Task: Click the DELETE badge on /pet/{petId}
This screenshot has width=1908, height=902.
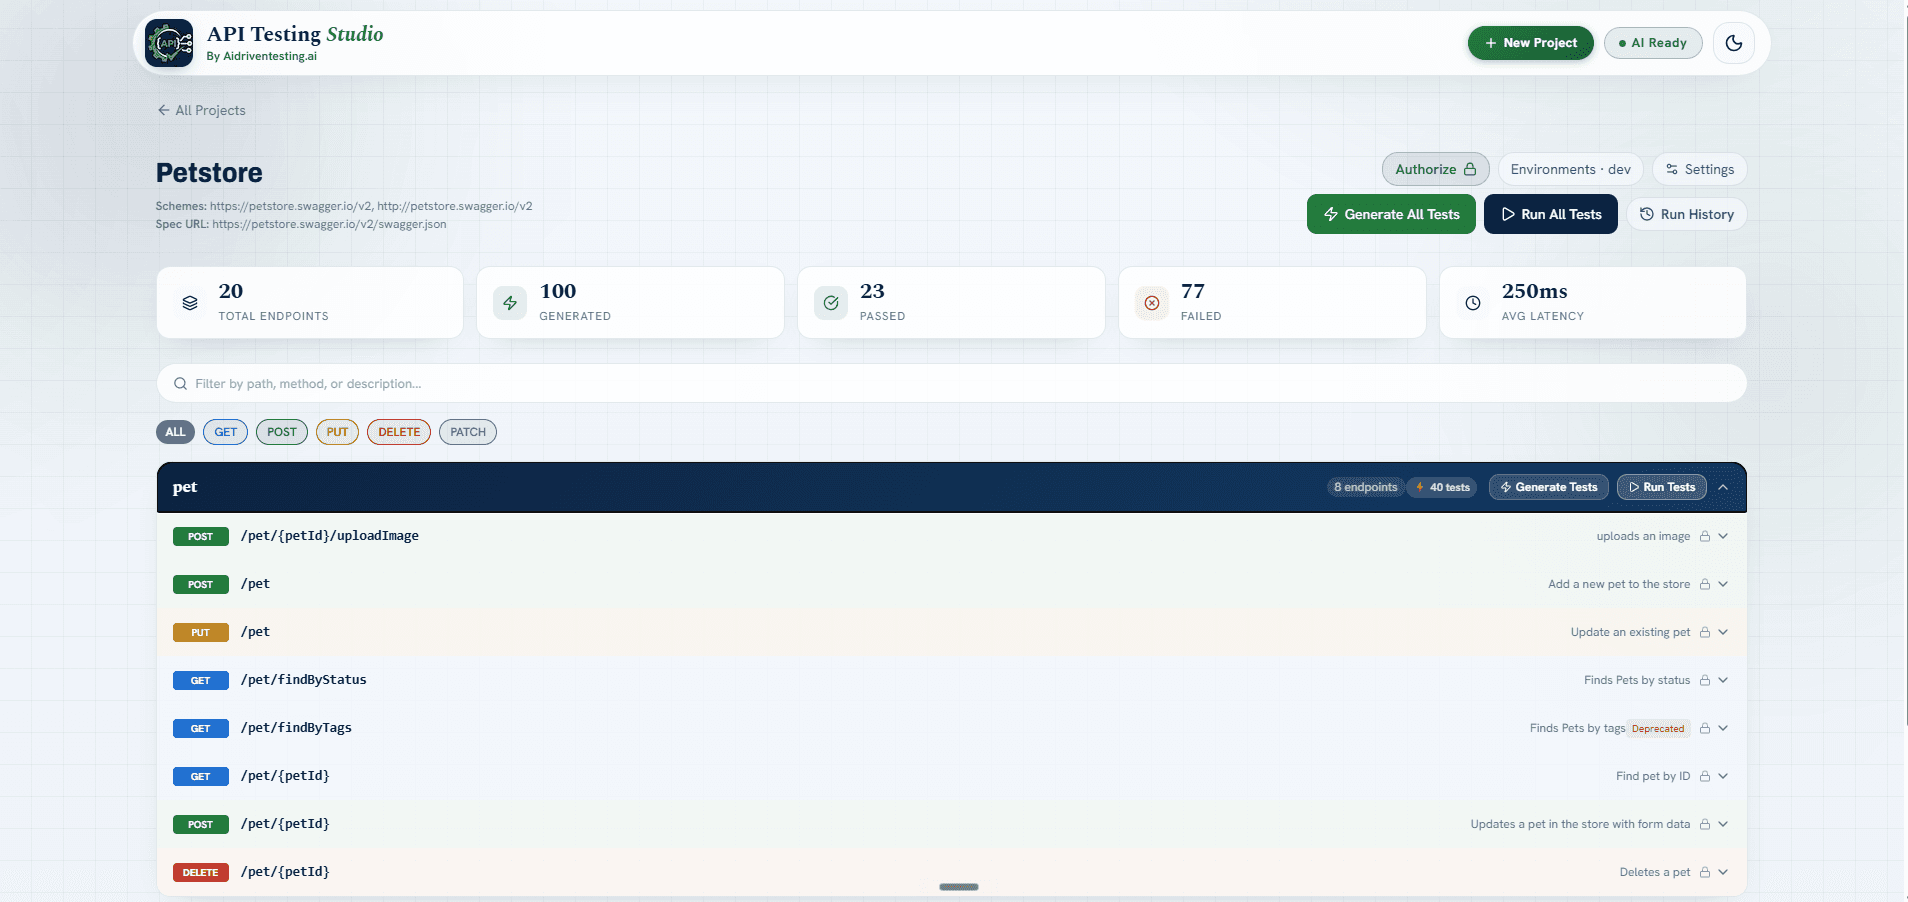Action: 201,872
